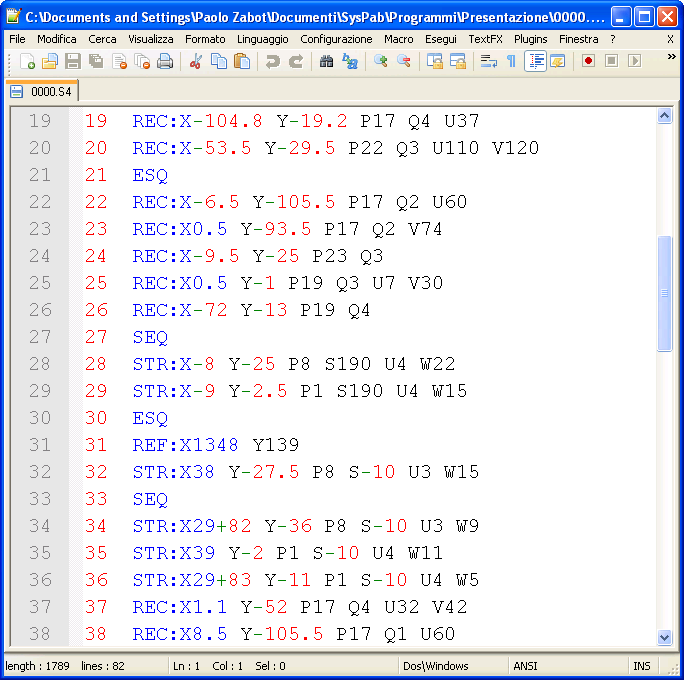Screen dimensions: 684x680
Task: Click the 'lines : 82' status entry
Action: point(103,666)
